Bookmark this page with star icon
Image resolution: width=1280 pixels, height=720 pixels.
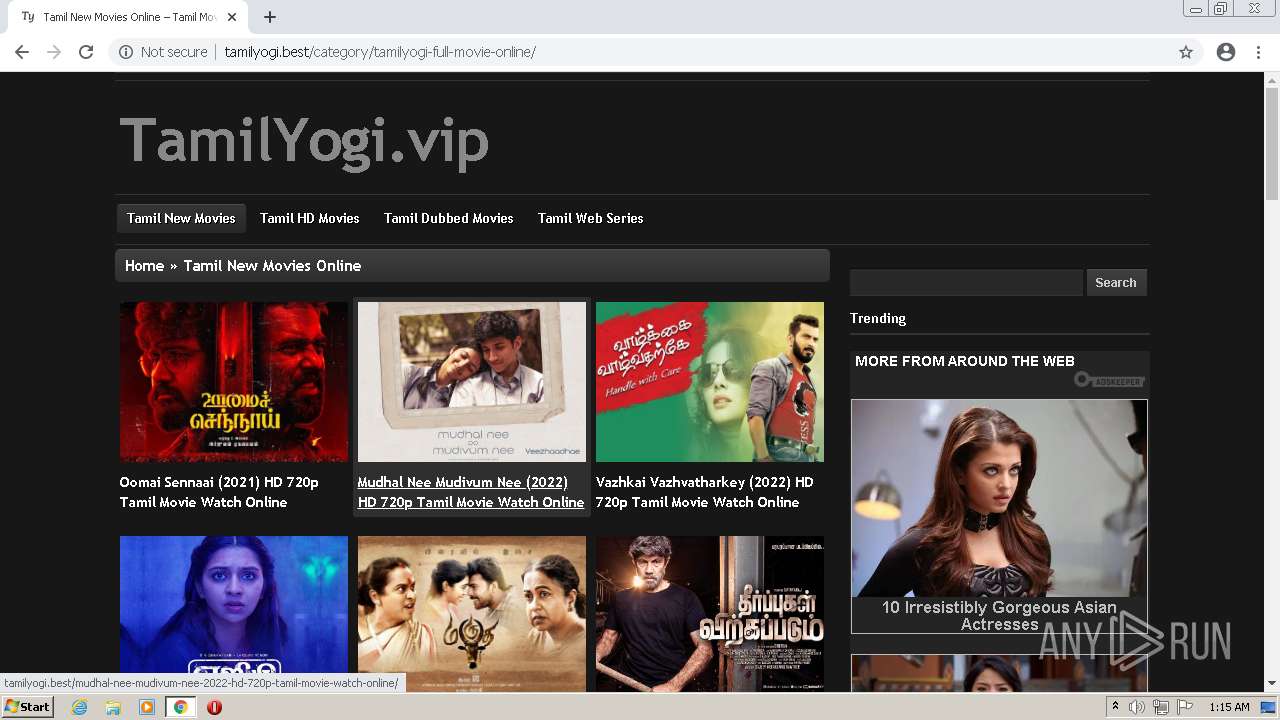tap(1186, 52)
